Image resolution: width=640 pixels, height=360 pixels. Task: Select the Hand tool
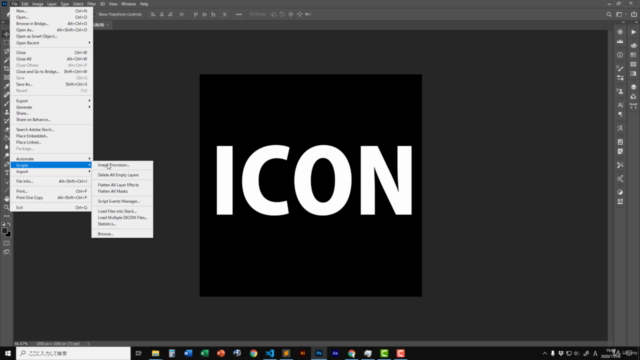point(6,198)
